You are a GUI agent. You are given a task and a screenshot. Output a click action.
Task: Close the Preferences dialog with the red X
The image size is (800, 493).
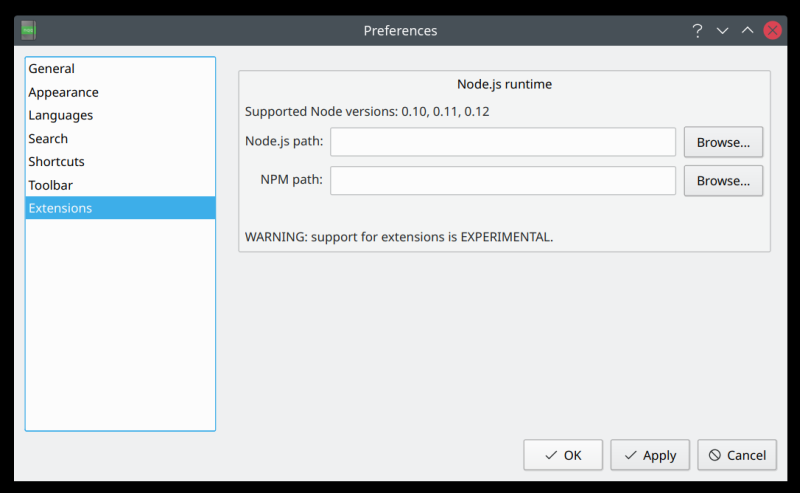pyautogui.click(x=772, y=30)
